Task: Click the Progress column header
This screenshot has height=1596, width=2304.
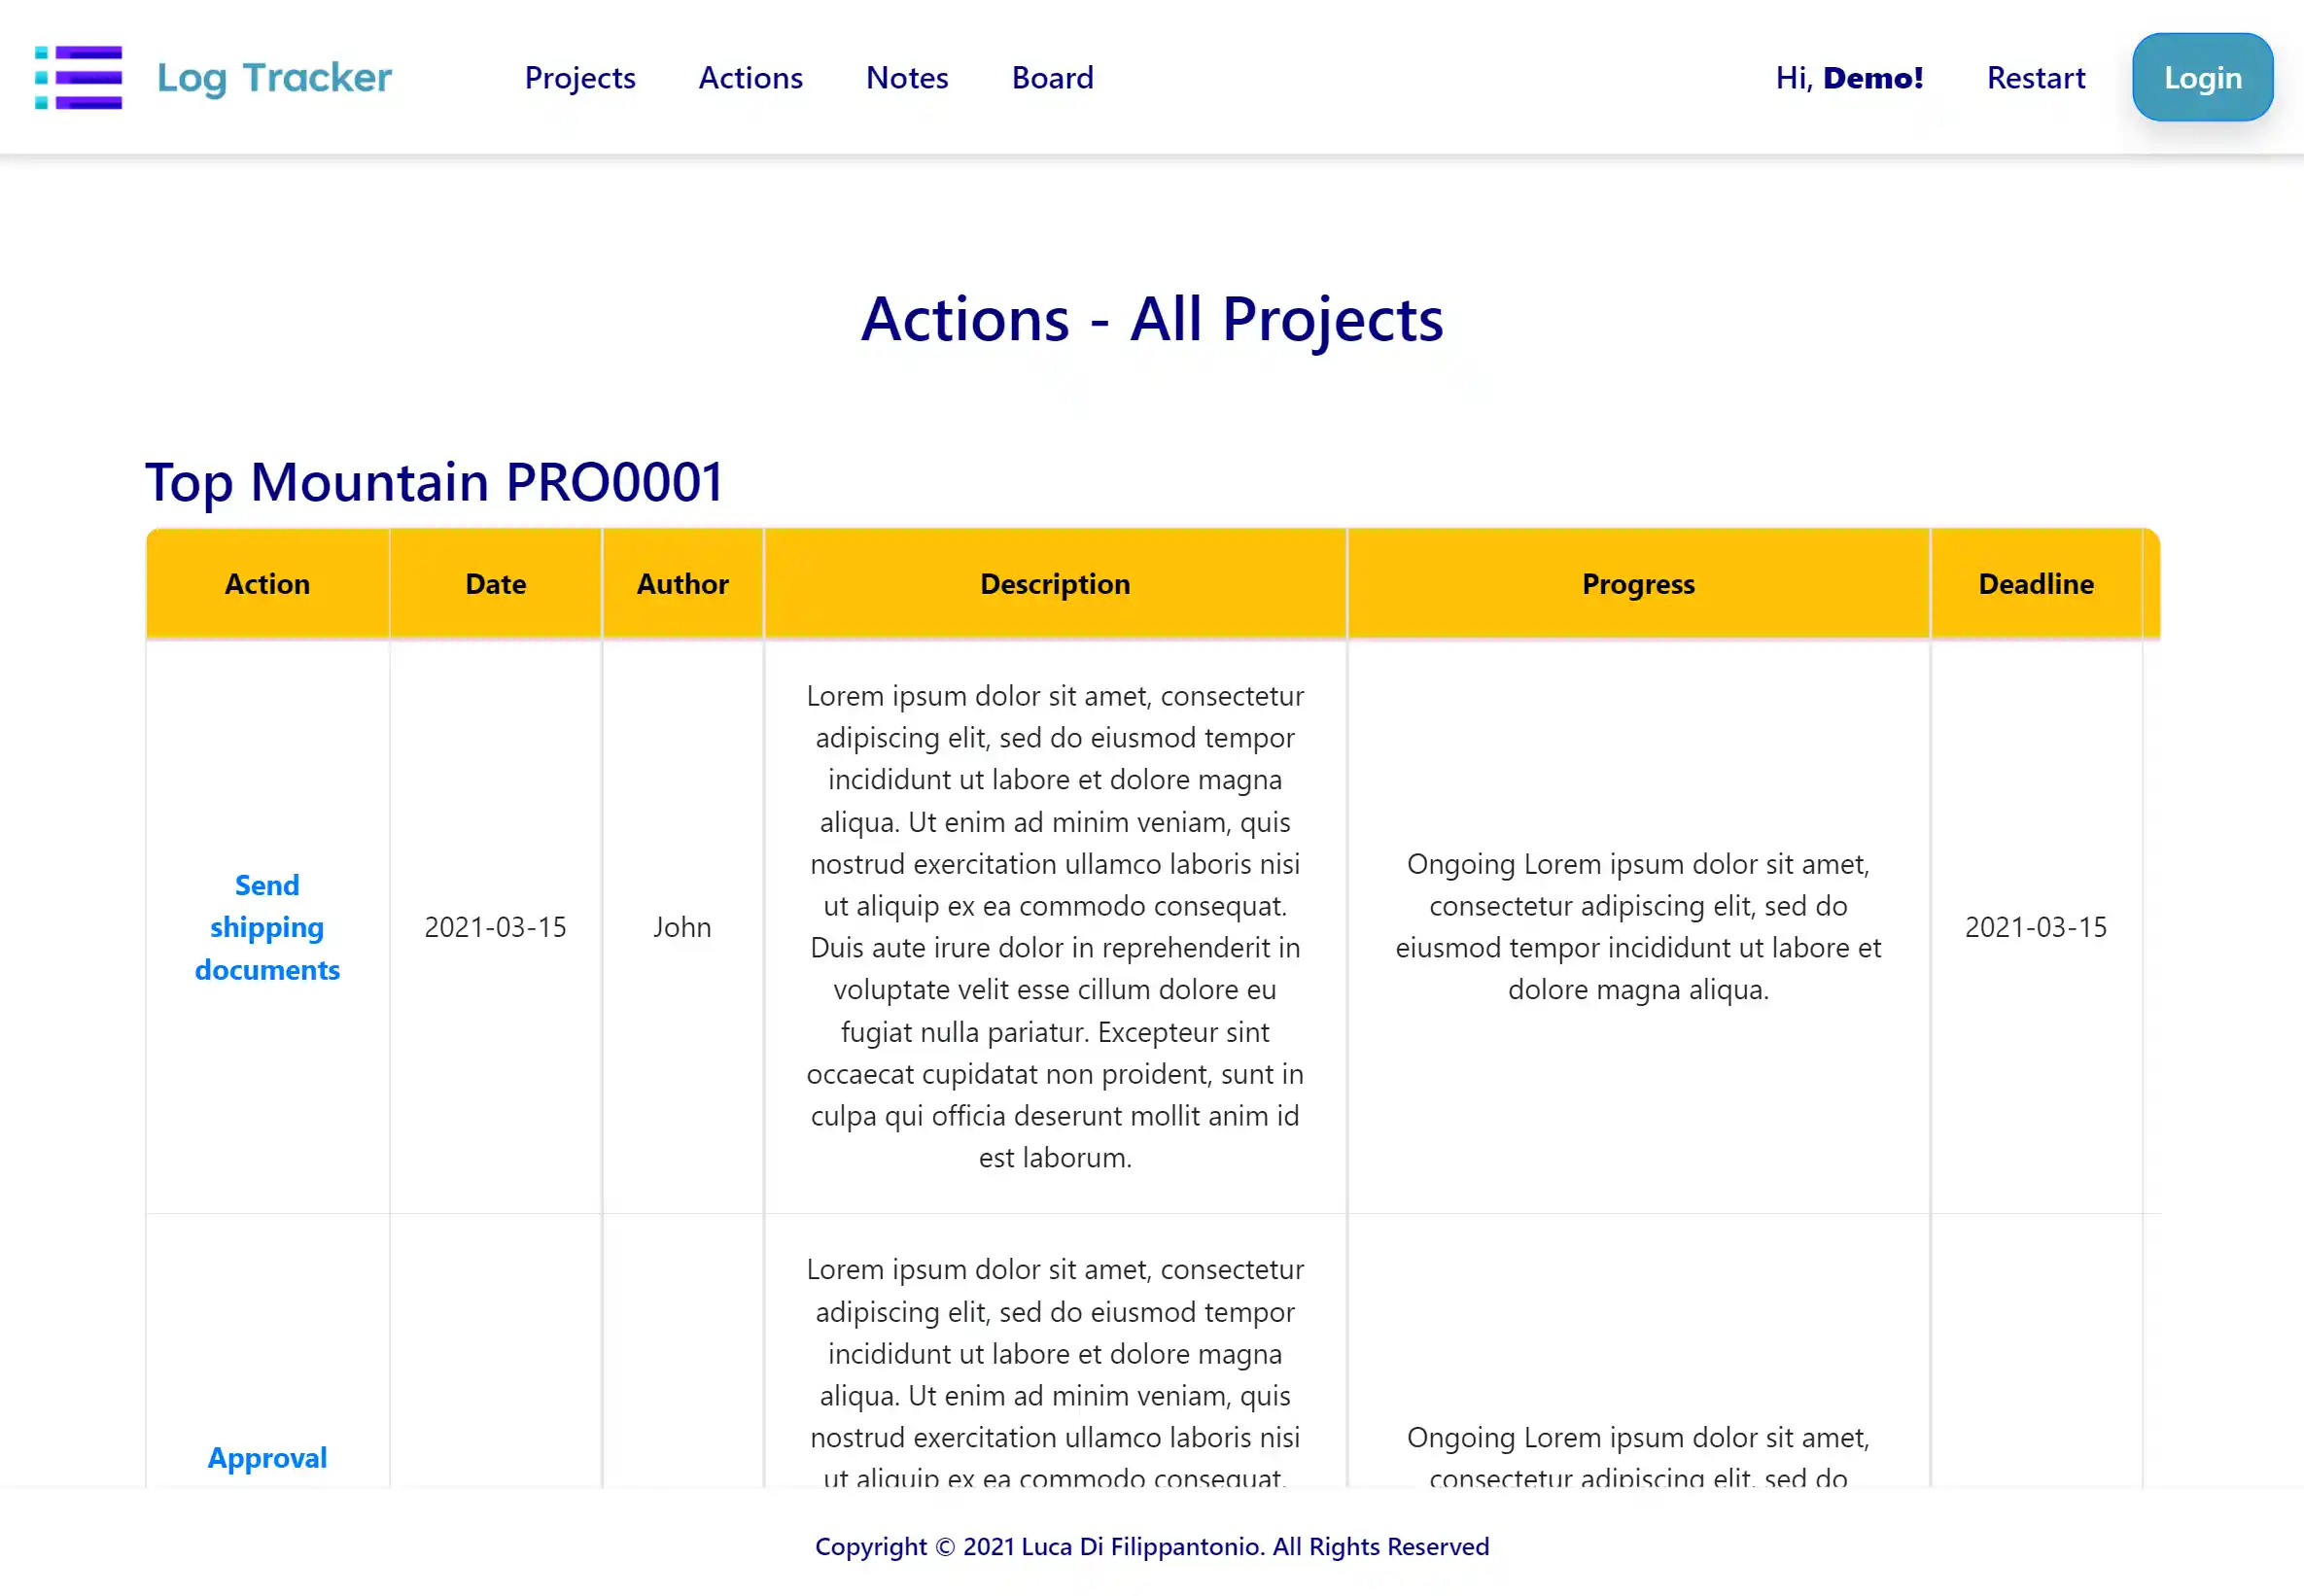Action: click(x=1638, y=584)
